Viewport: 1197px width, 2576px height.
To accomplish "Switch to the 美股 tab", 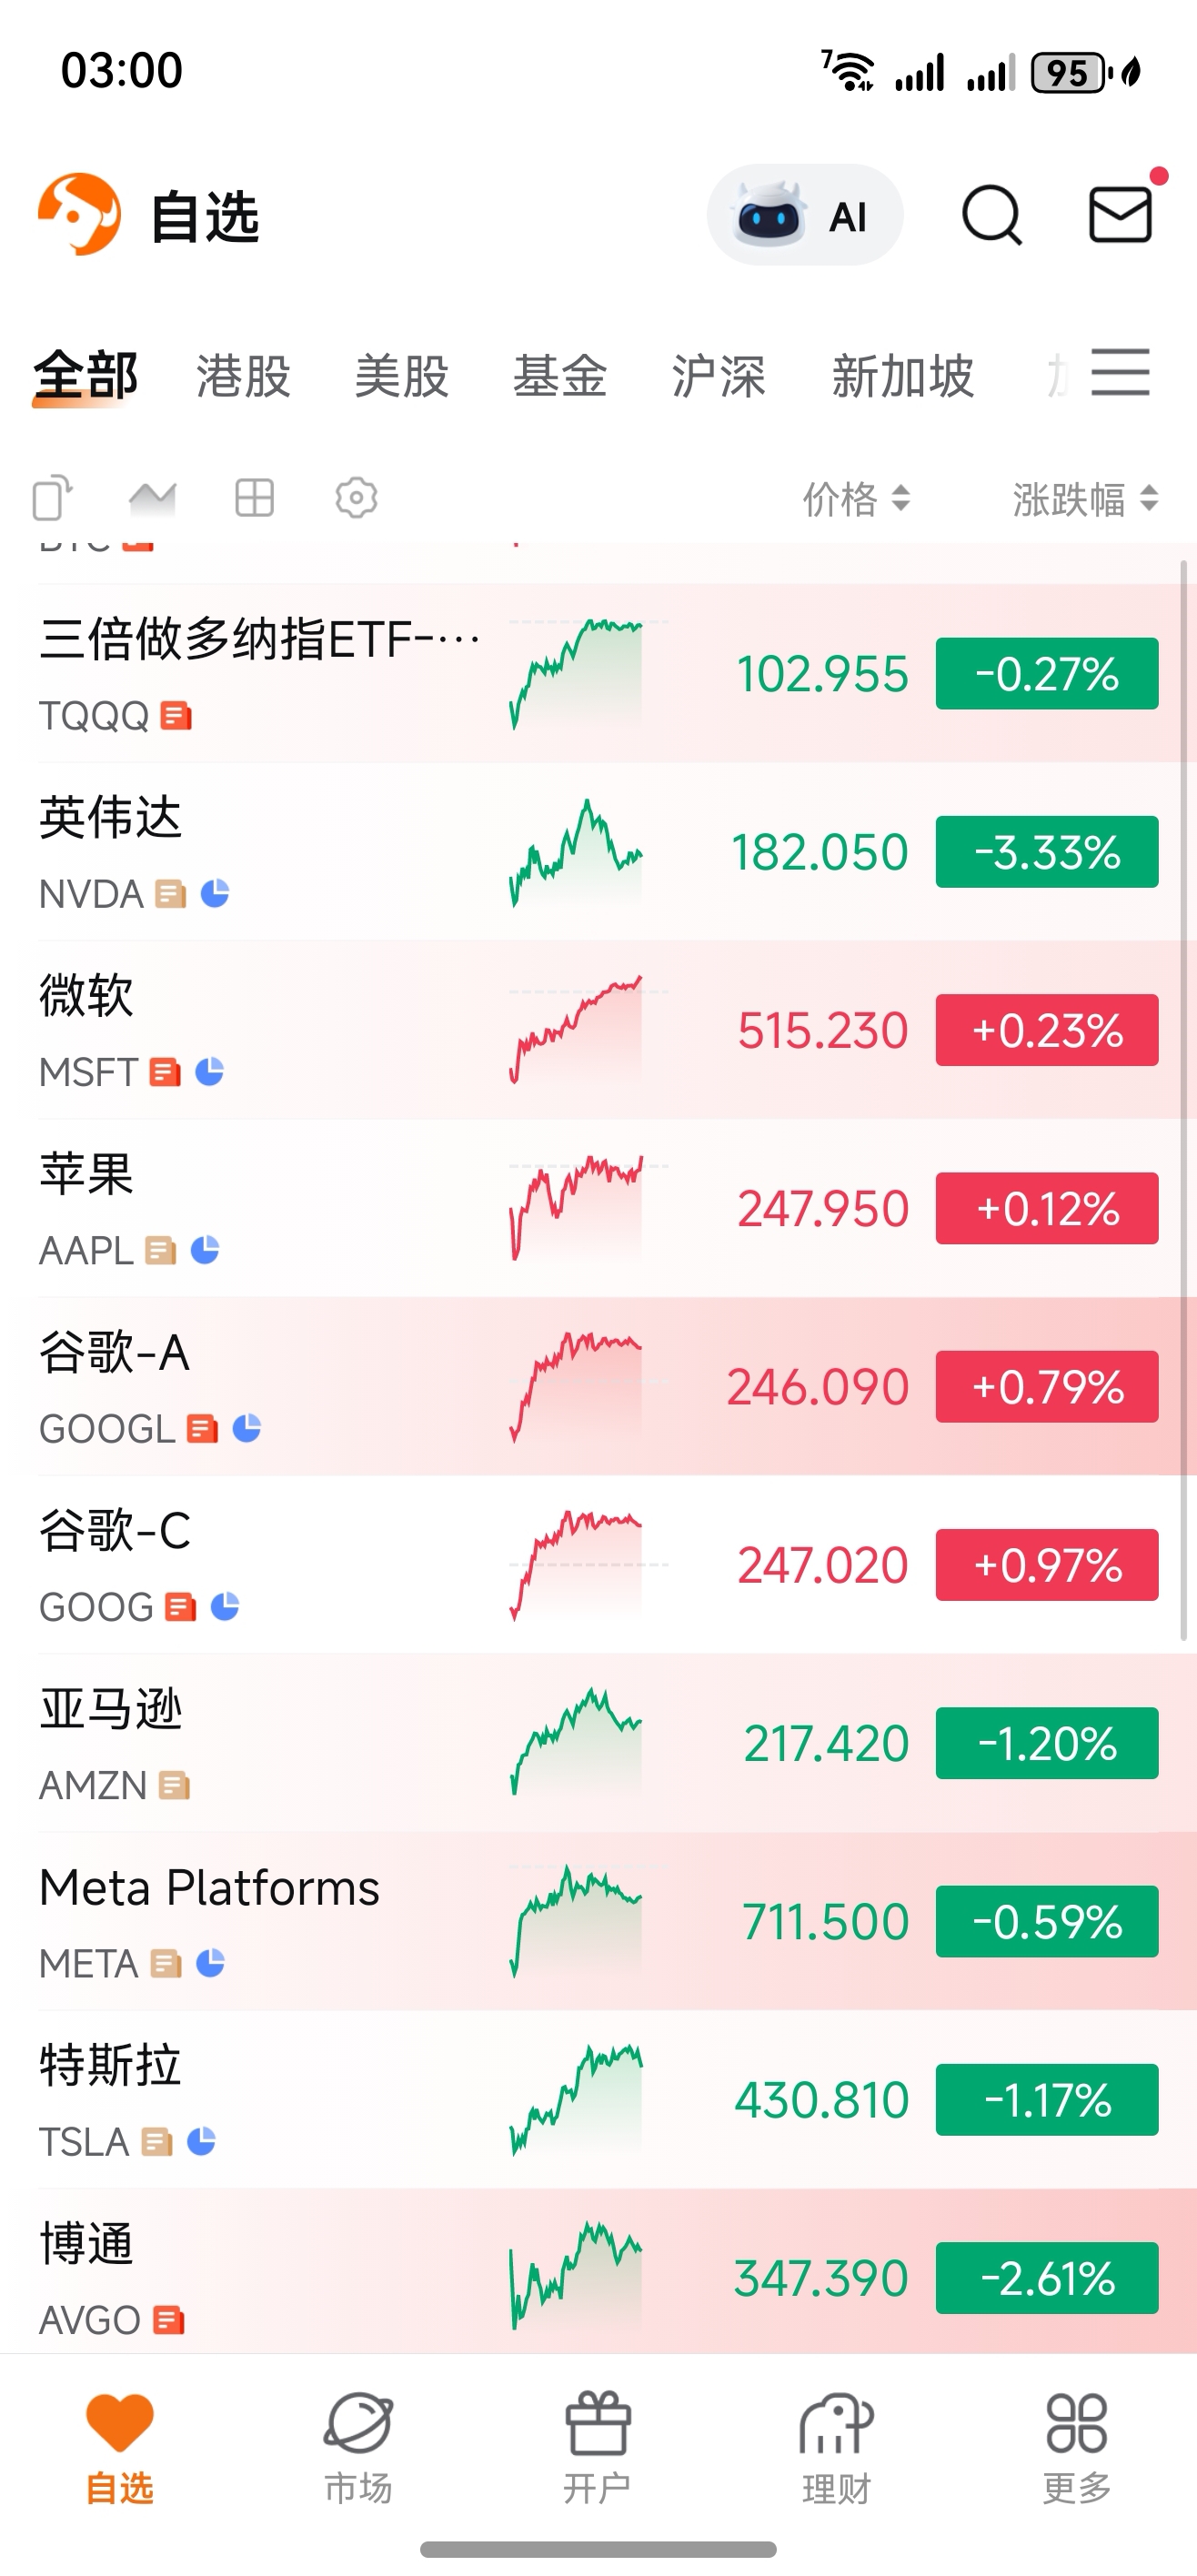I will pyautogui.click(x=401, y=377).
